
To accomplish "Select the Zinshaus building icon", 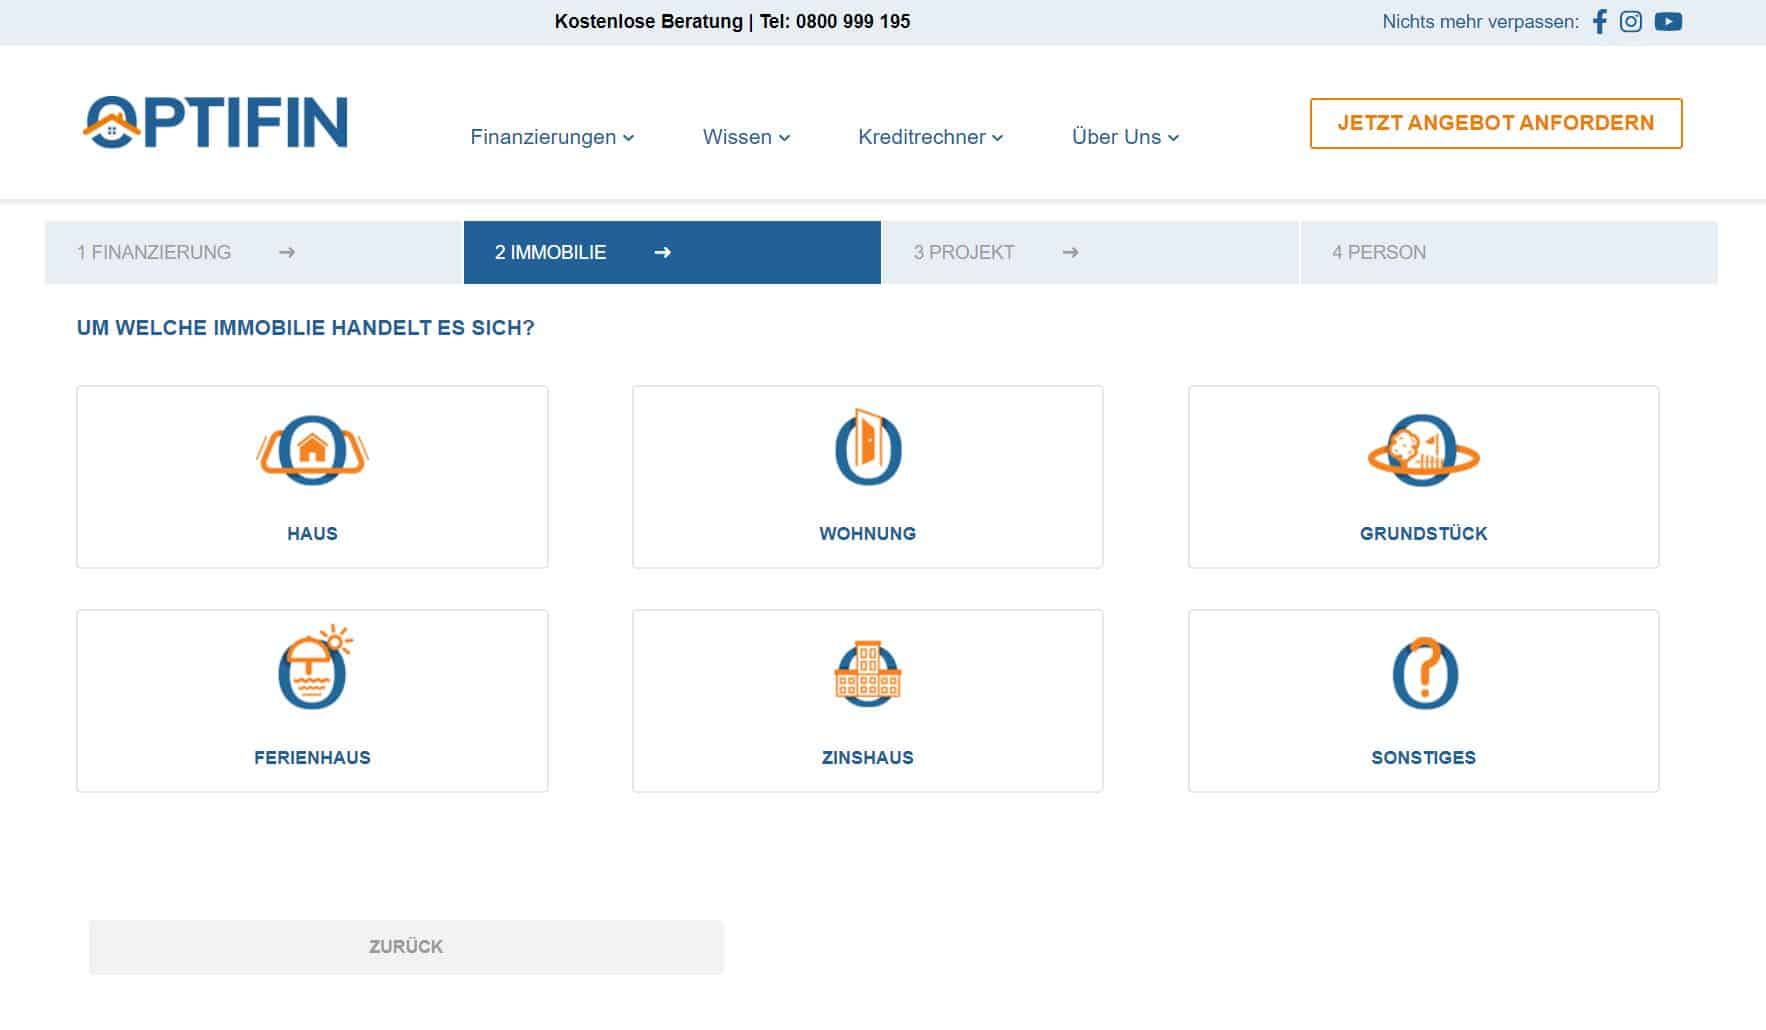I will 868,674.
